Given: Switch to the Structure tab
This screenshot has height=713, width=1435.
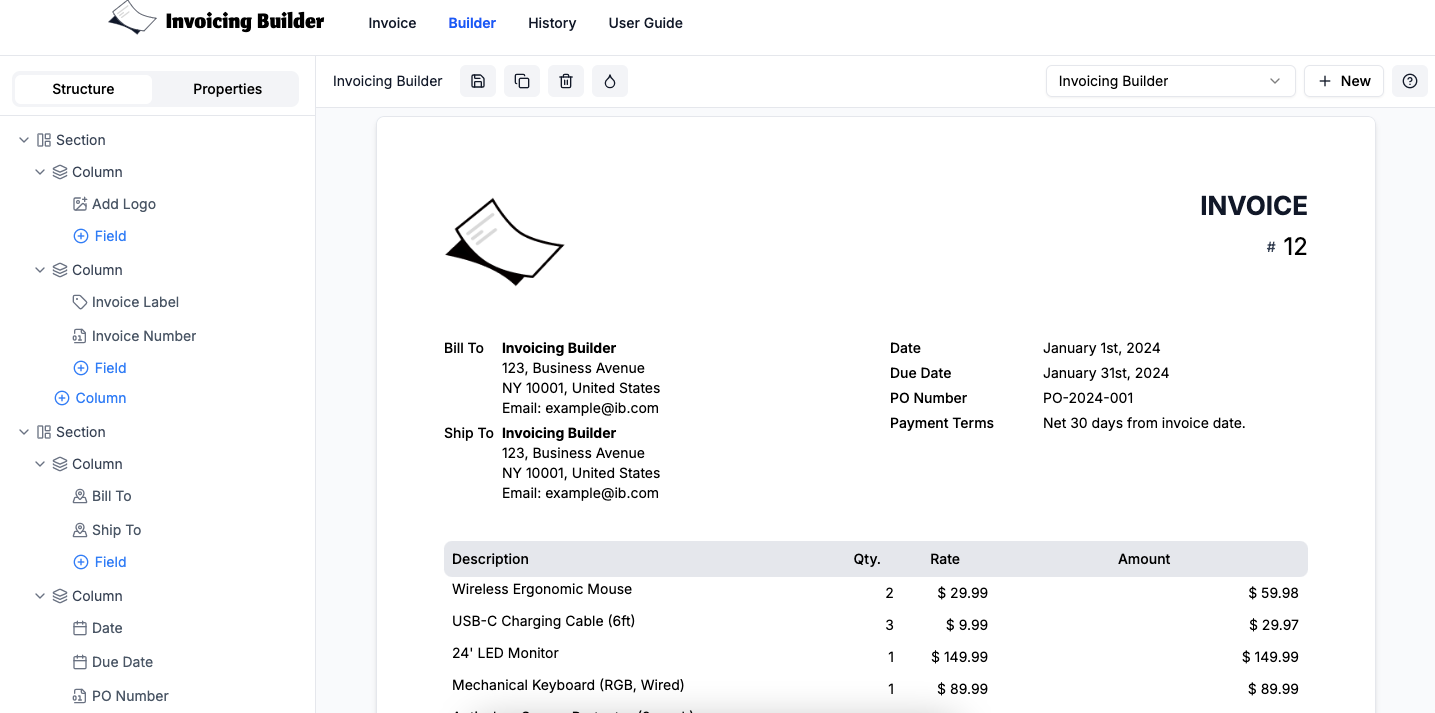Looking at the screenshot, I should coord(83,89).
